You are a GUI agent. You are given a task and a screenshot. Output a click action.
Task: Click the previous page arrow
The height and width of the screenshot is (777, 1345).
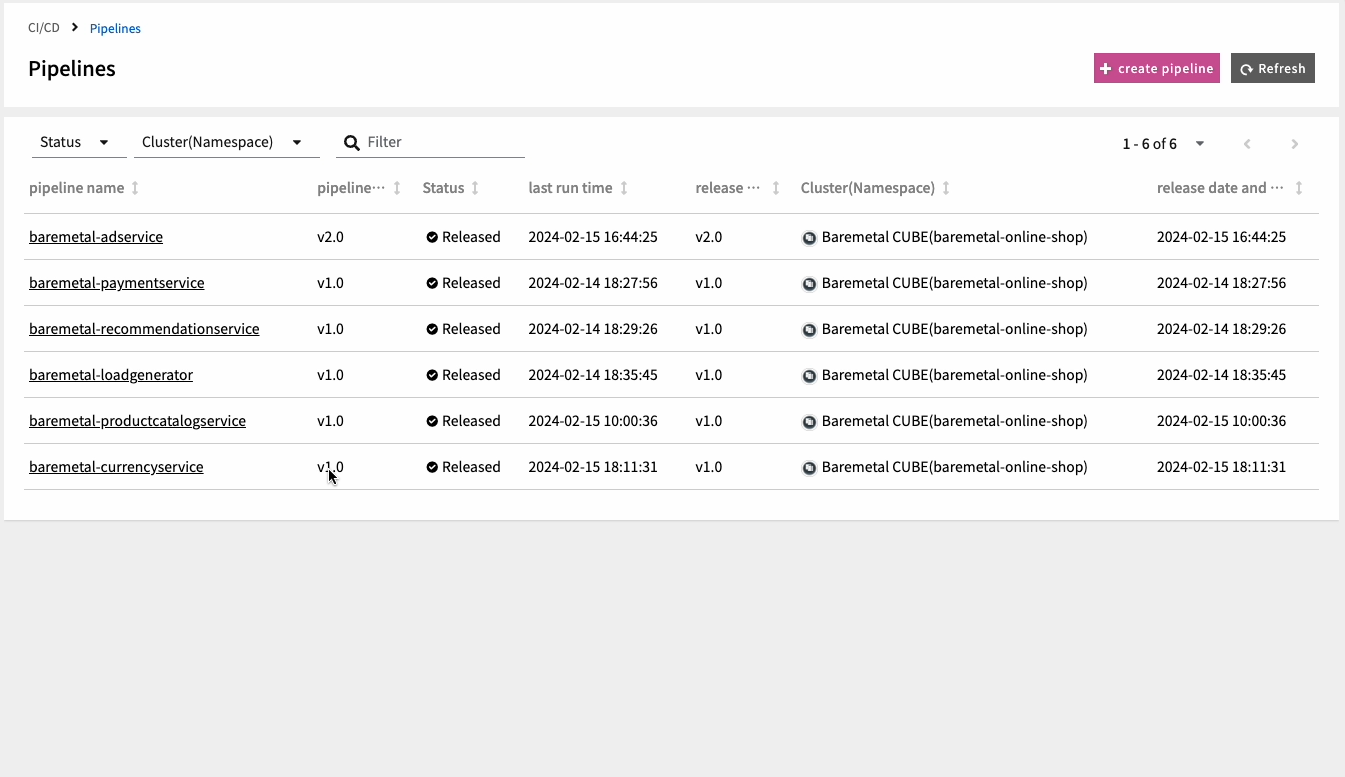click(1247, 144)
